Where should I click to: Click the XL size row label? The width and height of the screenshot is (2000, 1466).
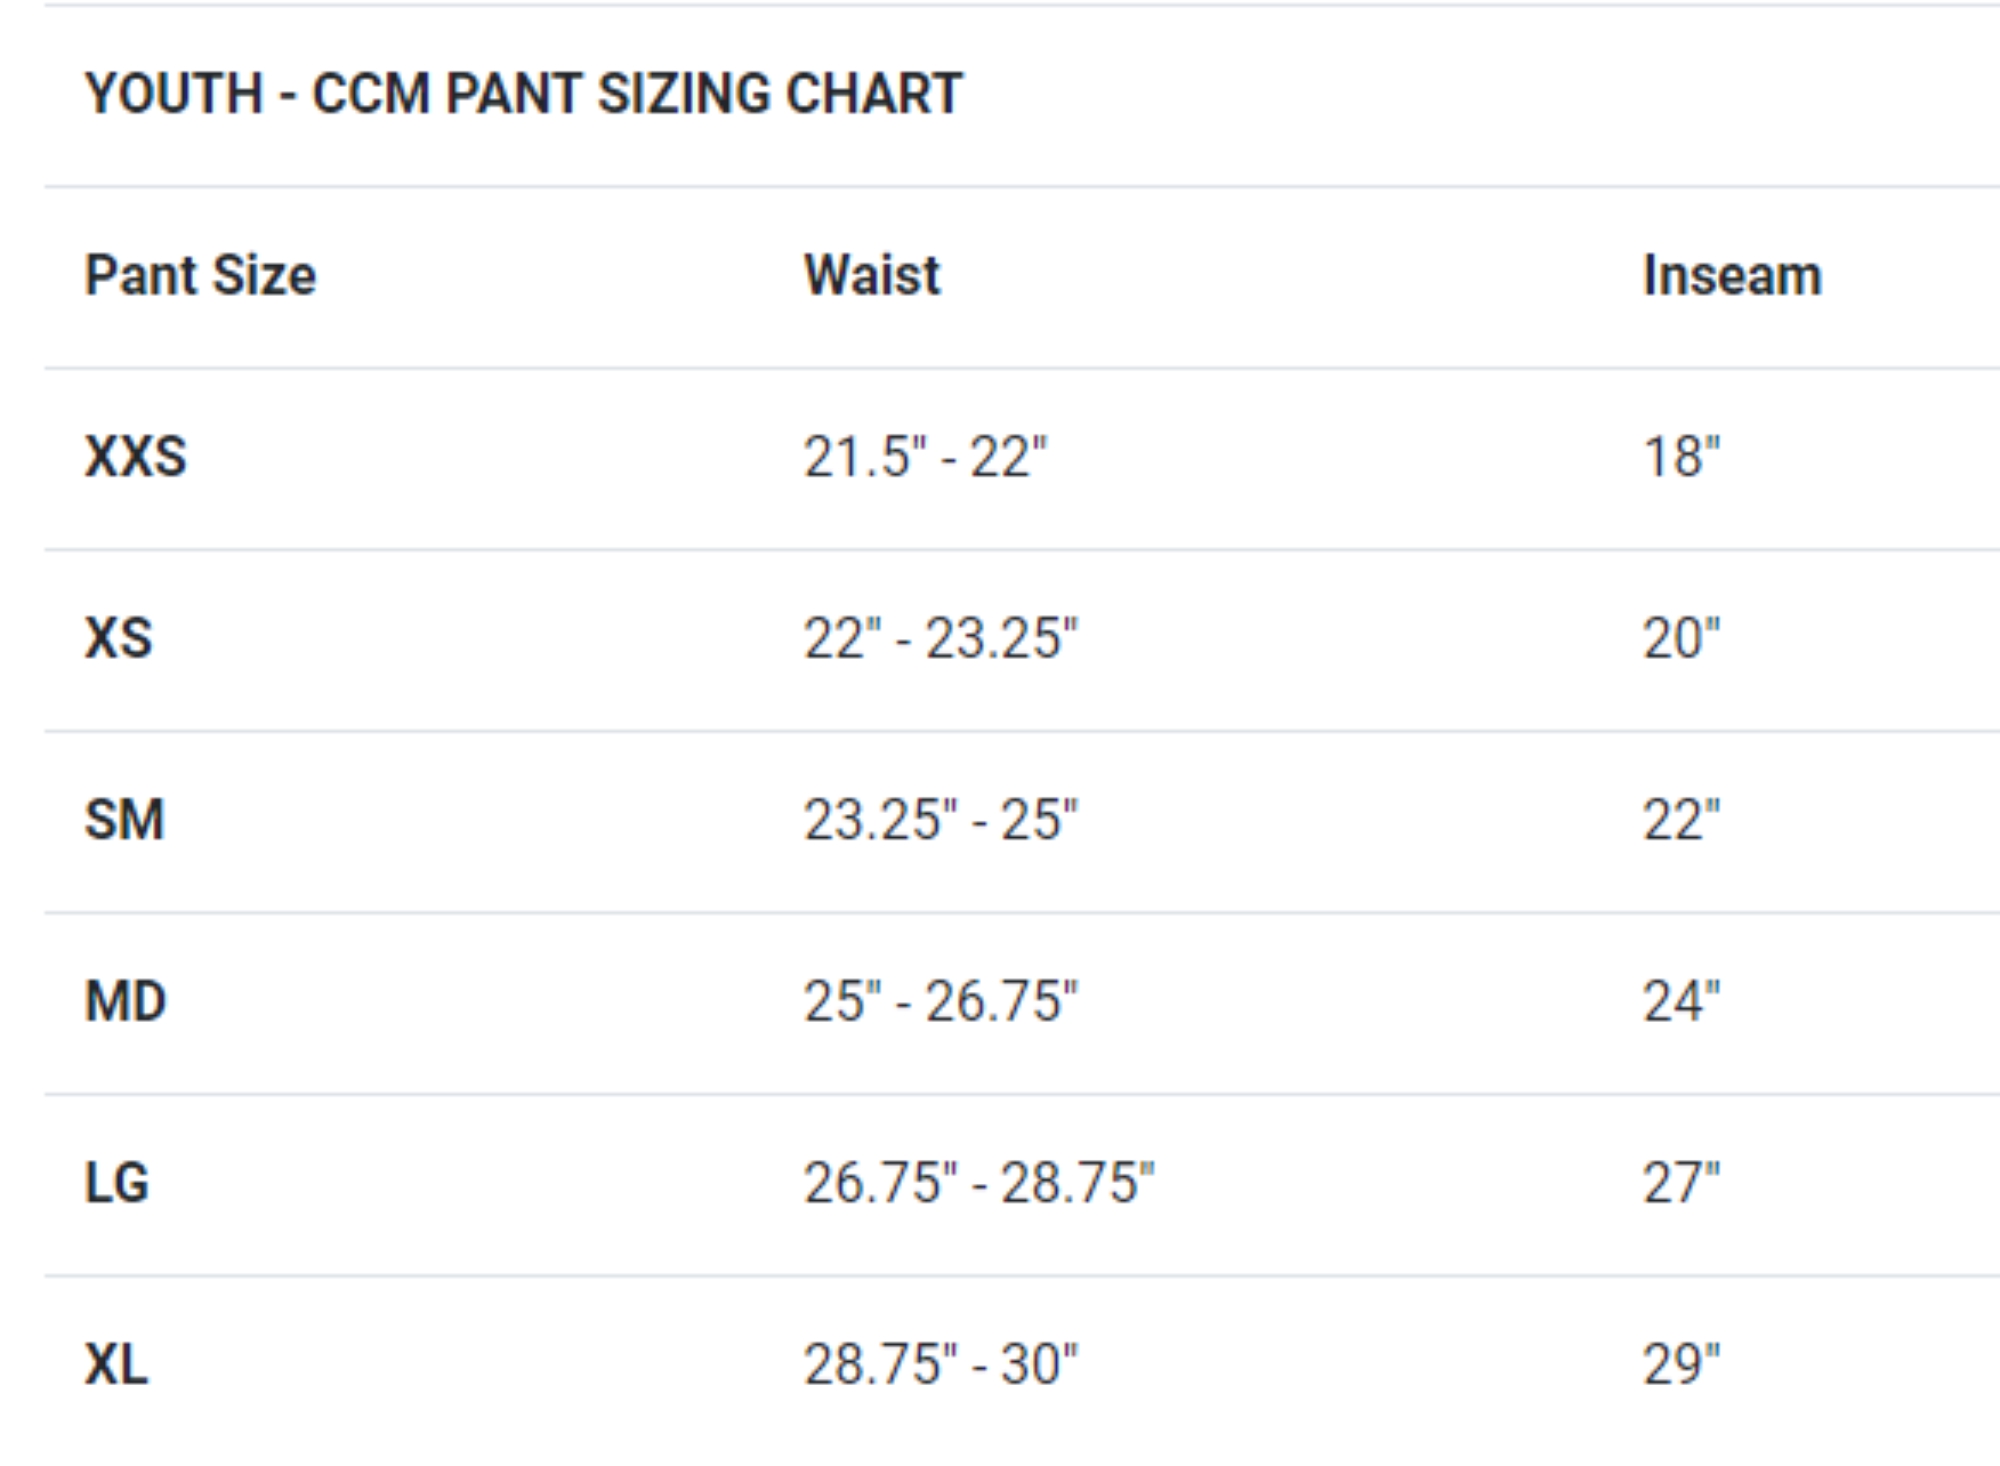pyautogui.click(x=116, y=1364)
